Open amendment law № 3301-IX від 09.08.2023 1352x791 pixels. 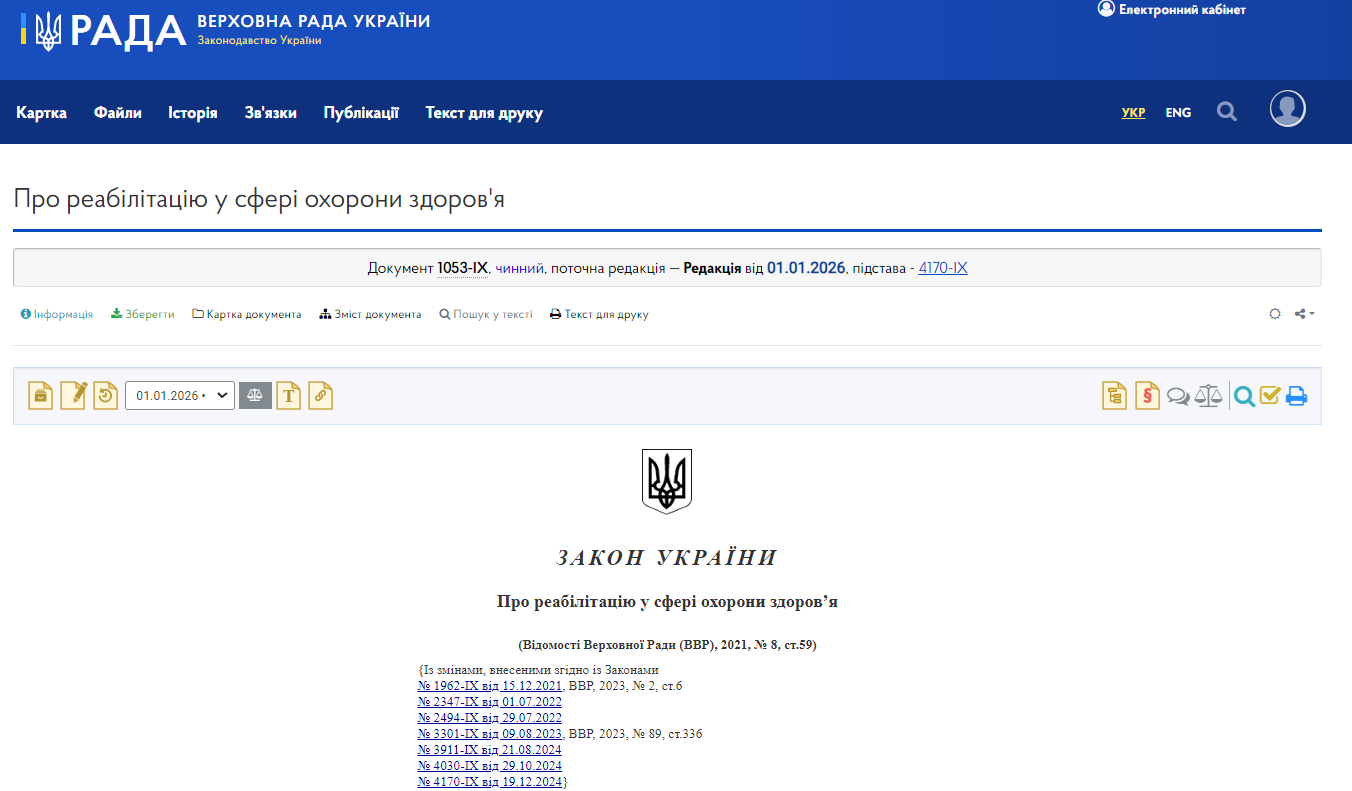coord(490,734)
